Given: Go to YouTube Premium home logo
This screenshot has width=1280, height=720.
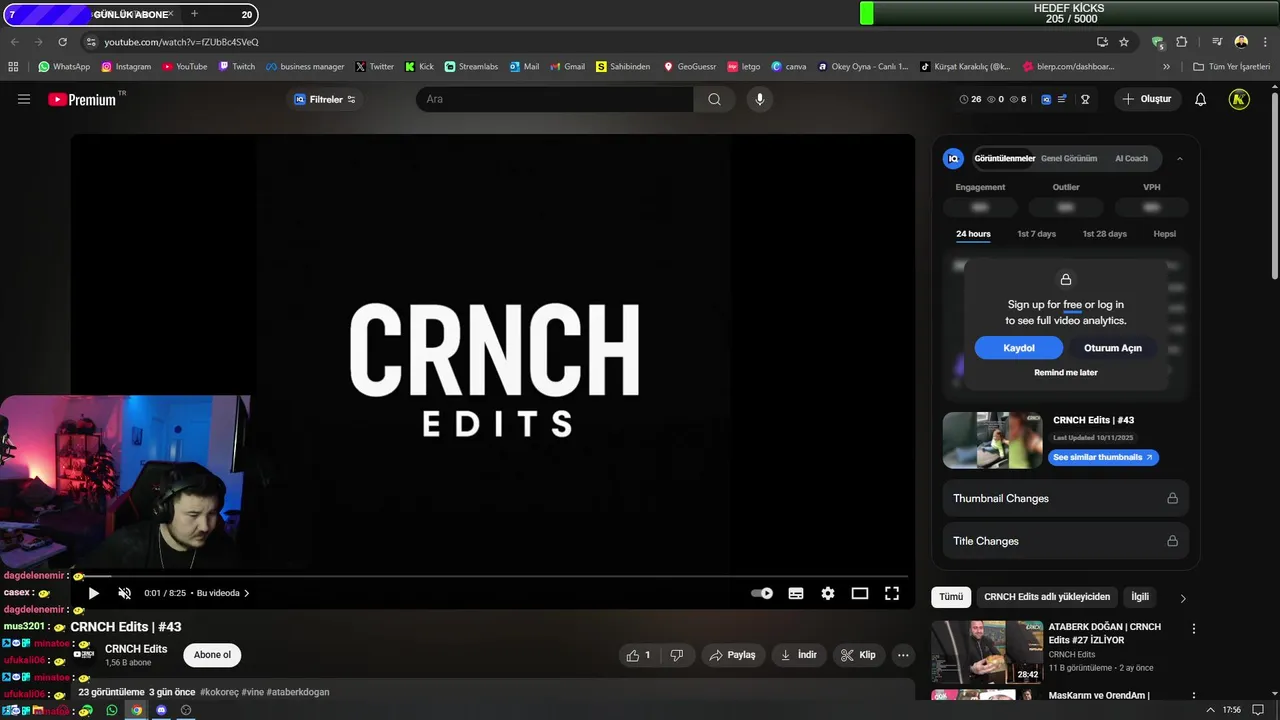Looking at the screenshot, I should (x=82, y=99).
